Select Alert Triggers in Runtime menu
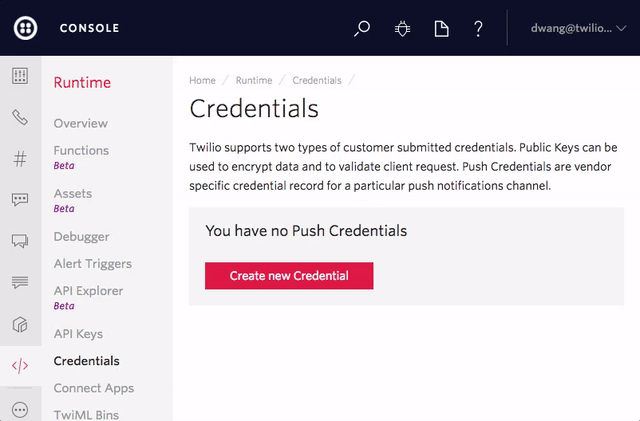 (x=92, y=264)
